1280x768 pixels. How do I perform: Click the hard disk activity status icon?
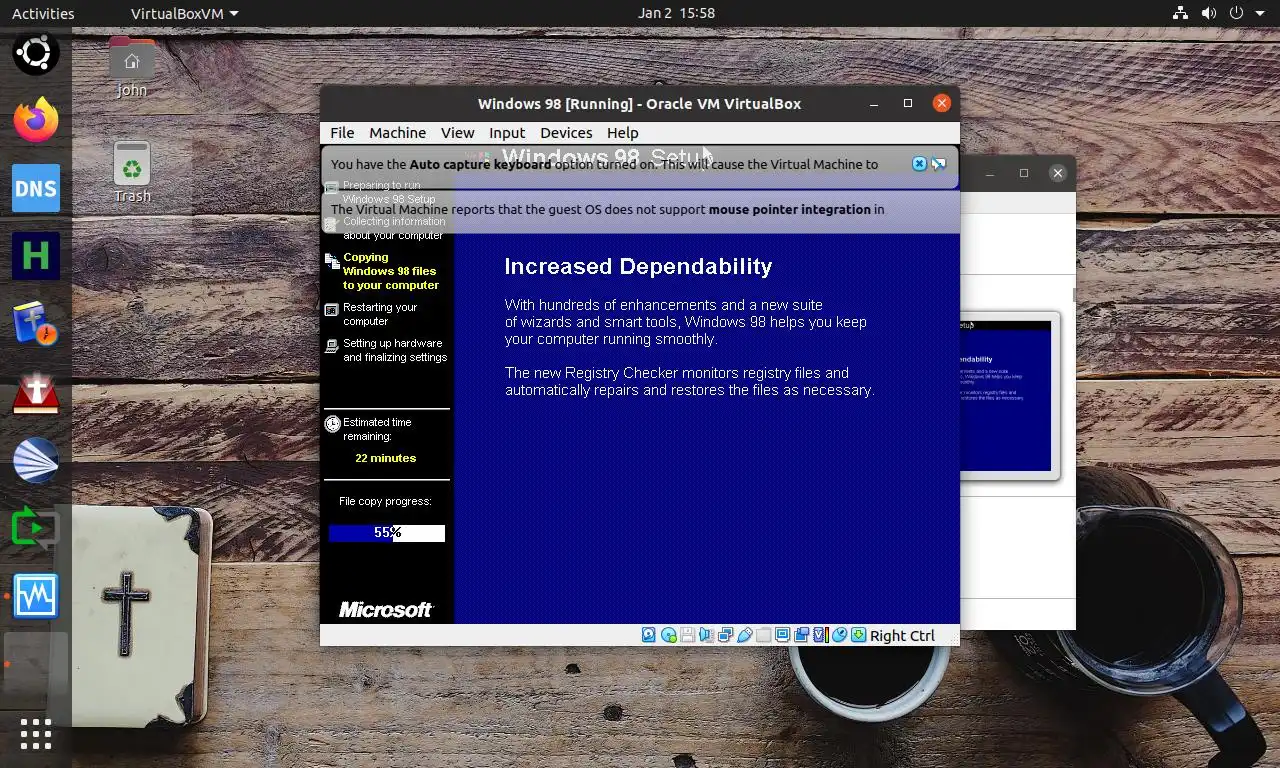pos(649,635)
